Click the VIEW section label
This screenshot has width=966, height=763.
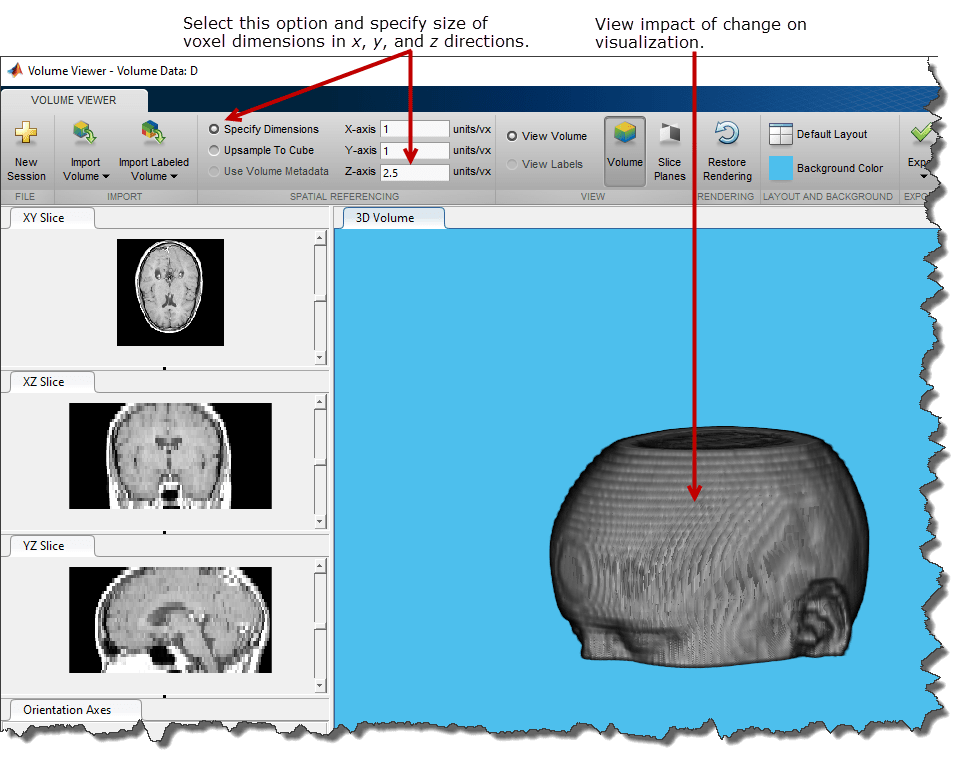point(593,197)
